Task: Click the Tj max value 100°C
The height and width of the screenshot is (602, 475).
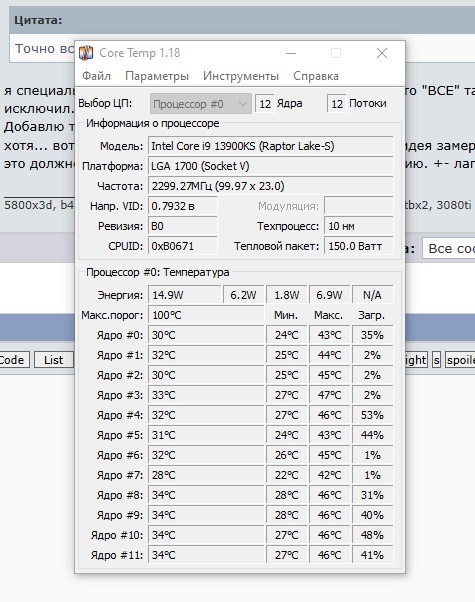Action: (x=206, y=315)
